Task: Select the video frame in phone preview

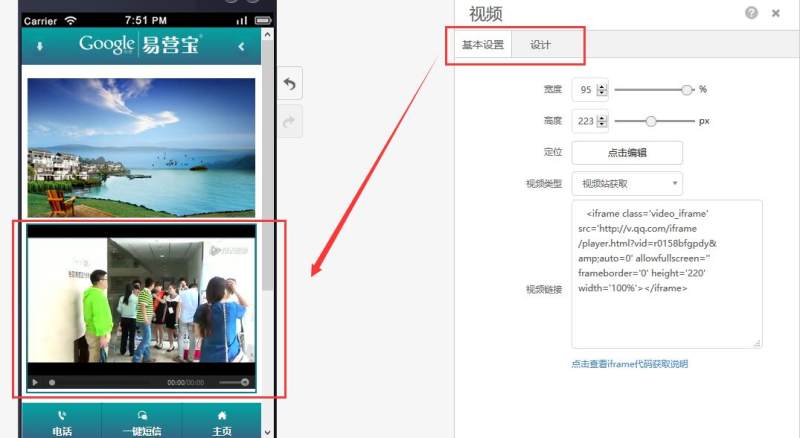Action: tap(141, 308)
